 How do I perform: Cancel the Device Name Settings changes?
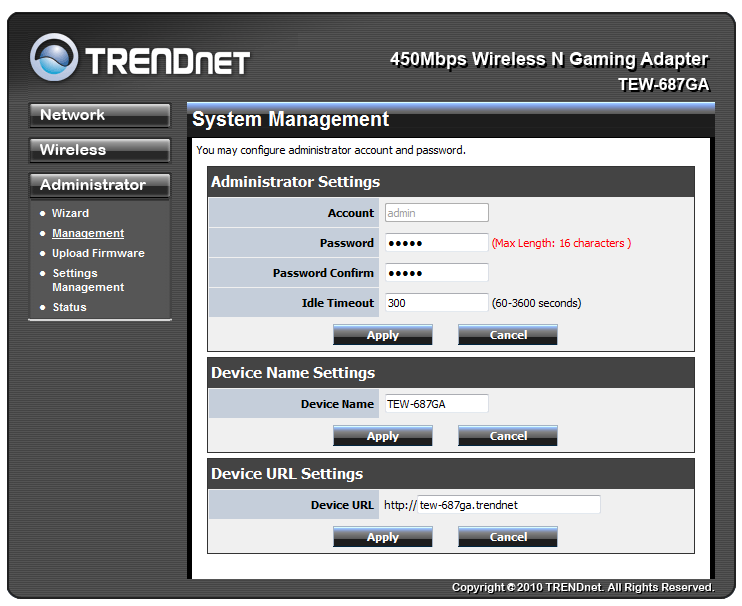(507, 436)
